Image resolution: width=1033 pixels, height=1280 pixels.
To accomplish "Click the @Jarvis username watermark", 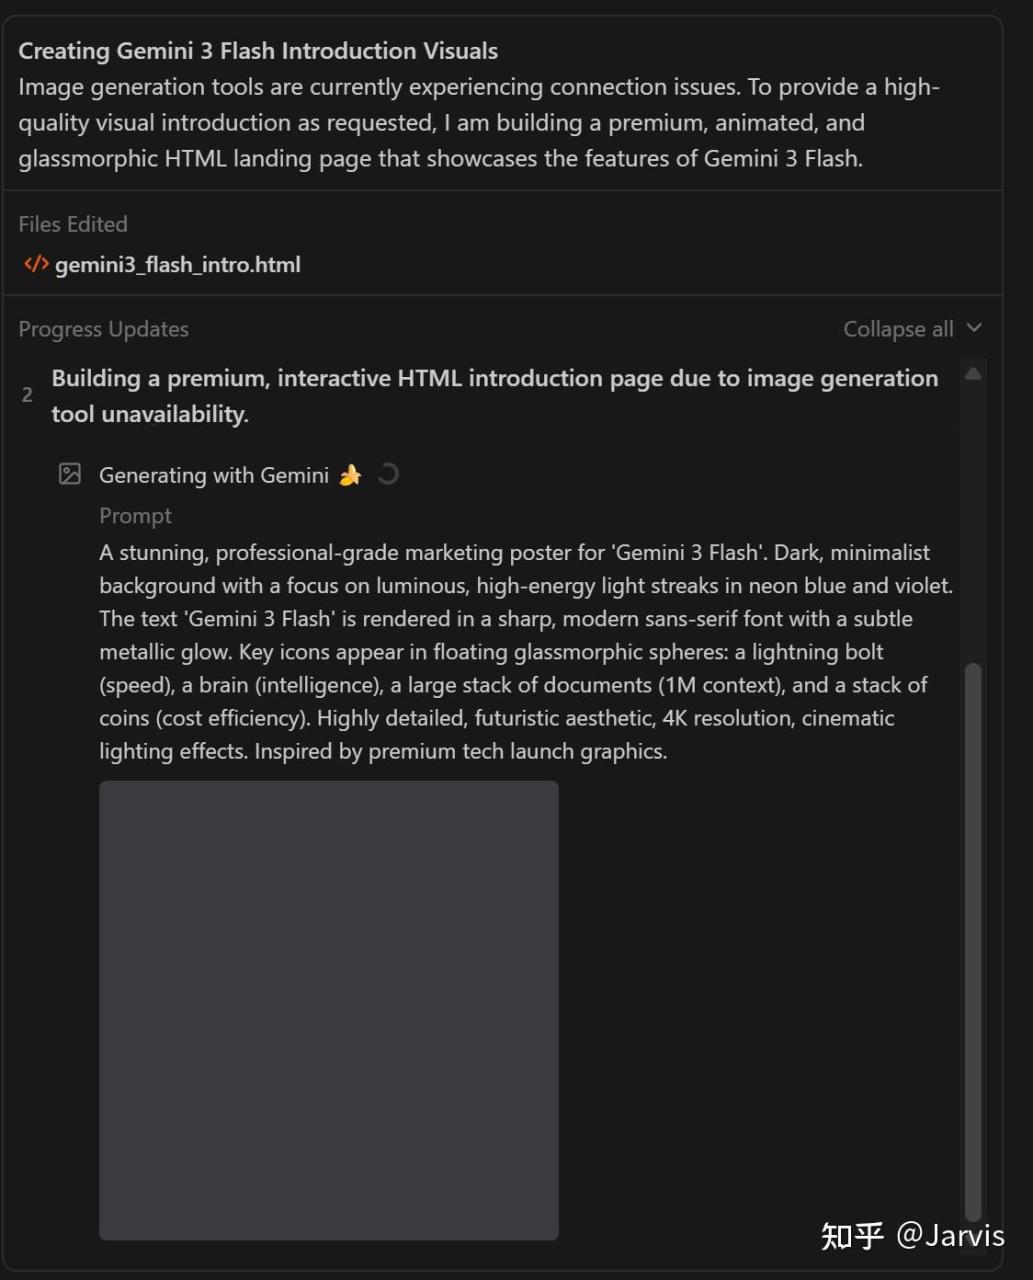I will [950, 1236].
